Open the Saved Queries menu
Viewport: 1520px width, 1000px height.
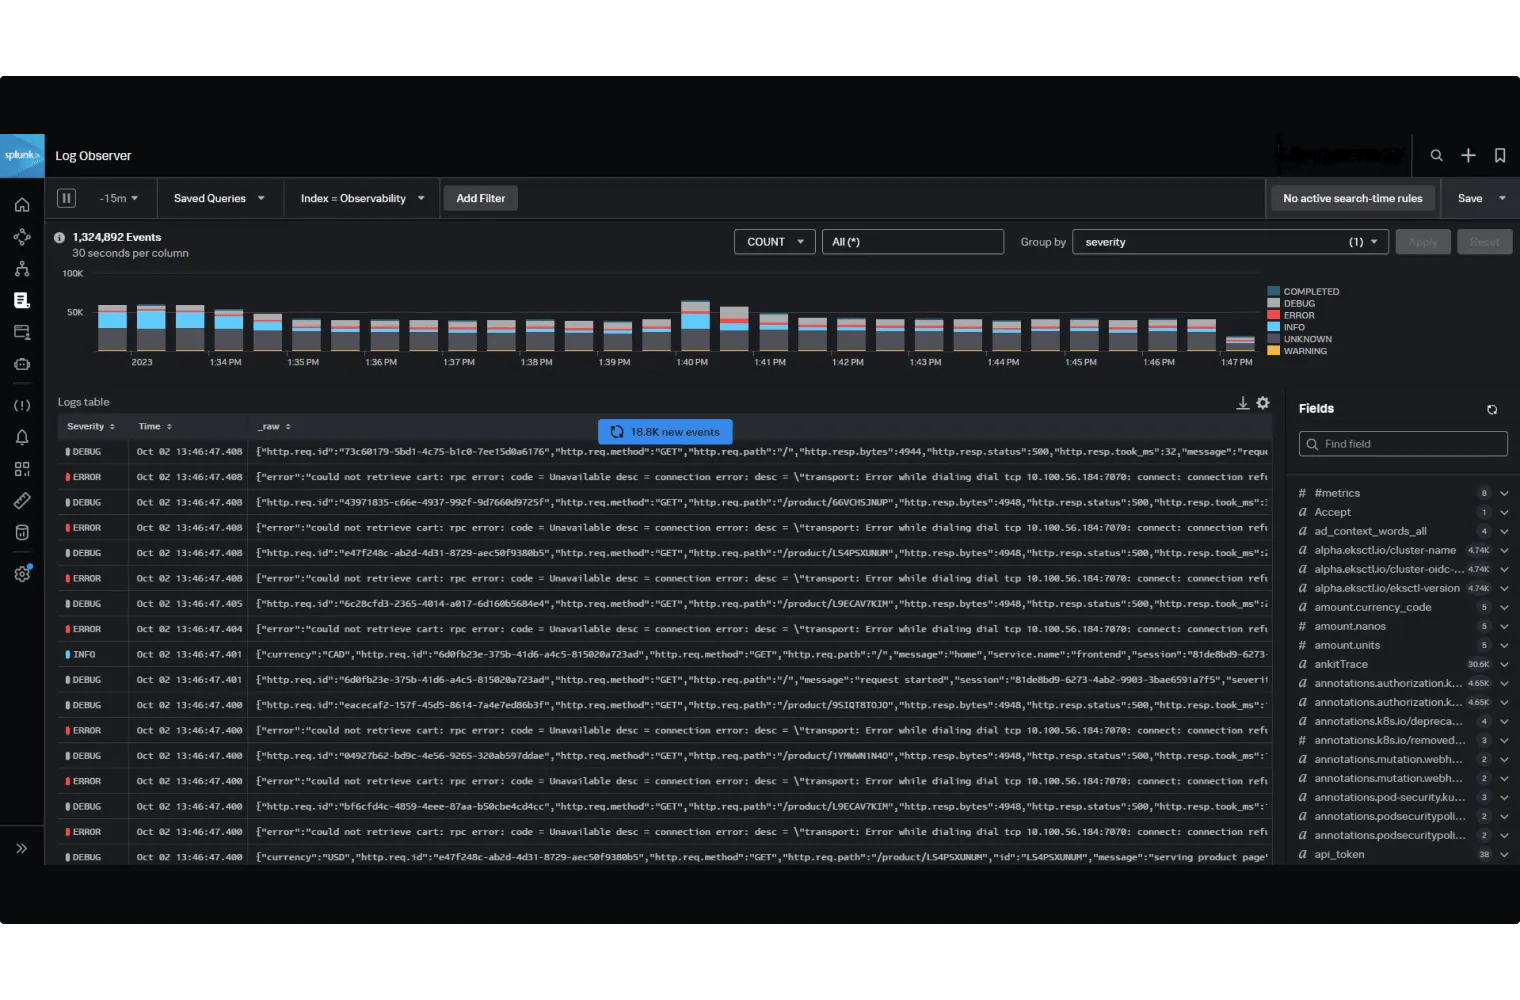tap(219, 198)
